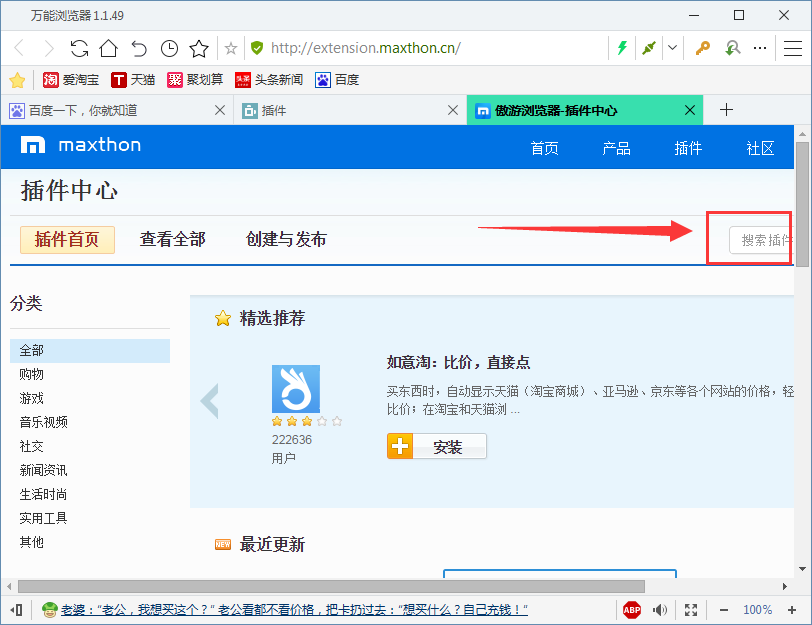Show the previous featured plugin with the left arrow
Viewport: 812px width, 625px height.
(209, 399)
